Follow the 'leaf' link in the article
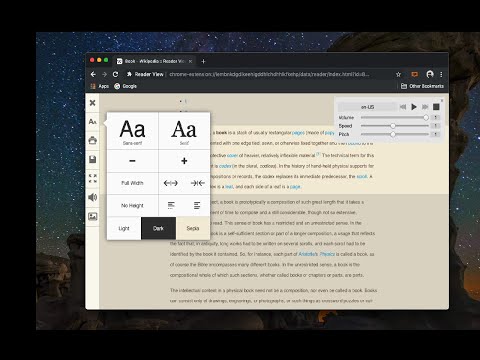480x360 pixels. pos(229,187)
